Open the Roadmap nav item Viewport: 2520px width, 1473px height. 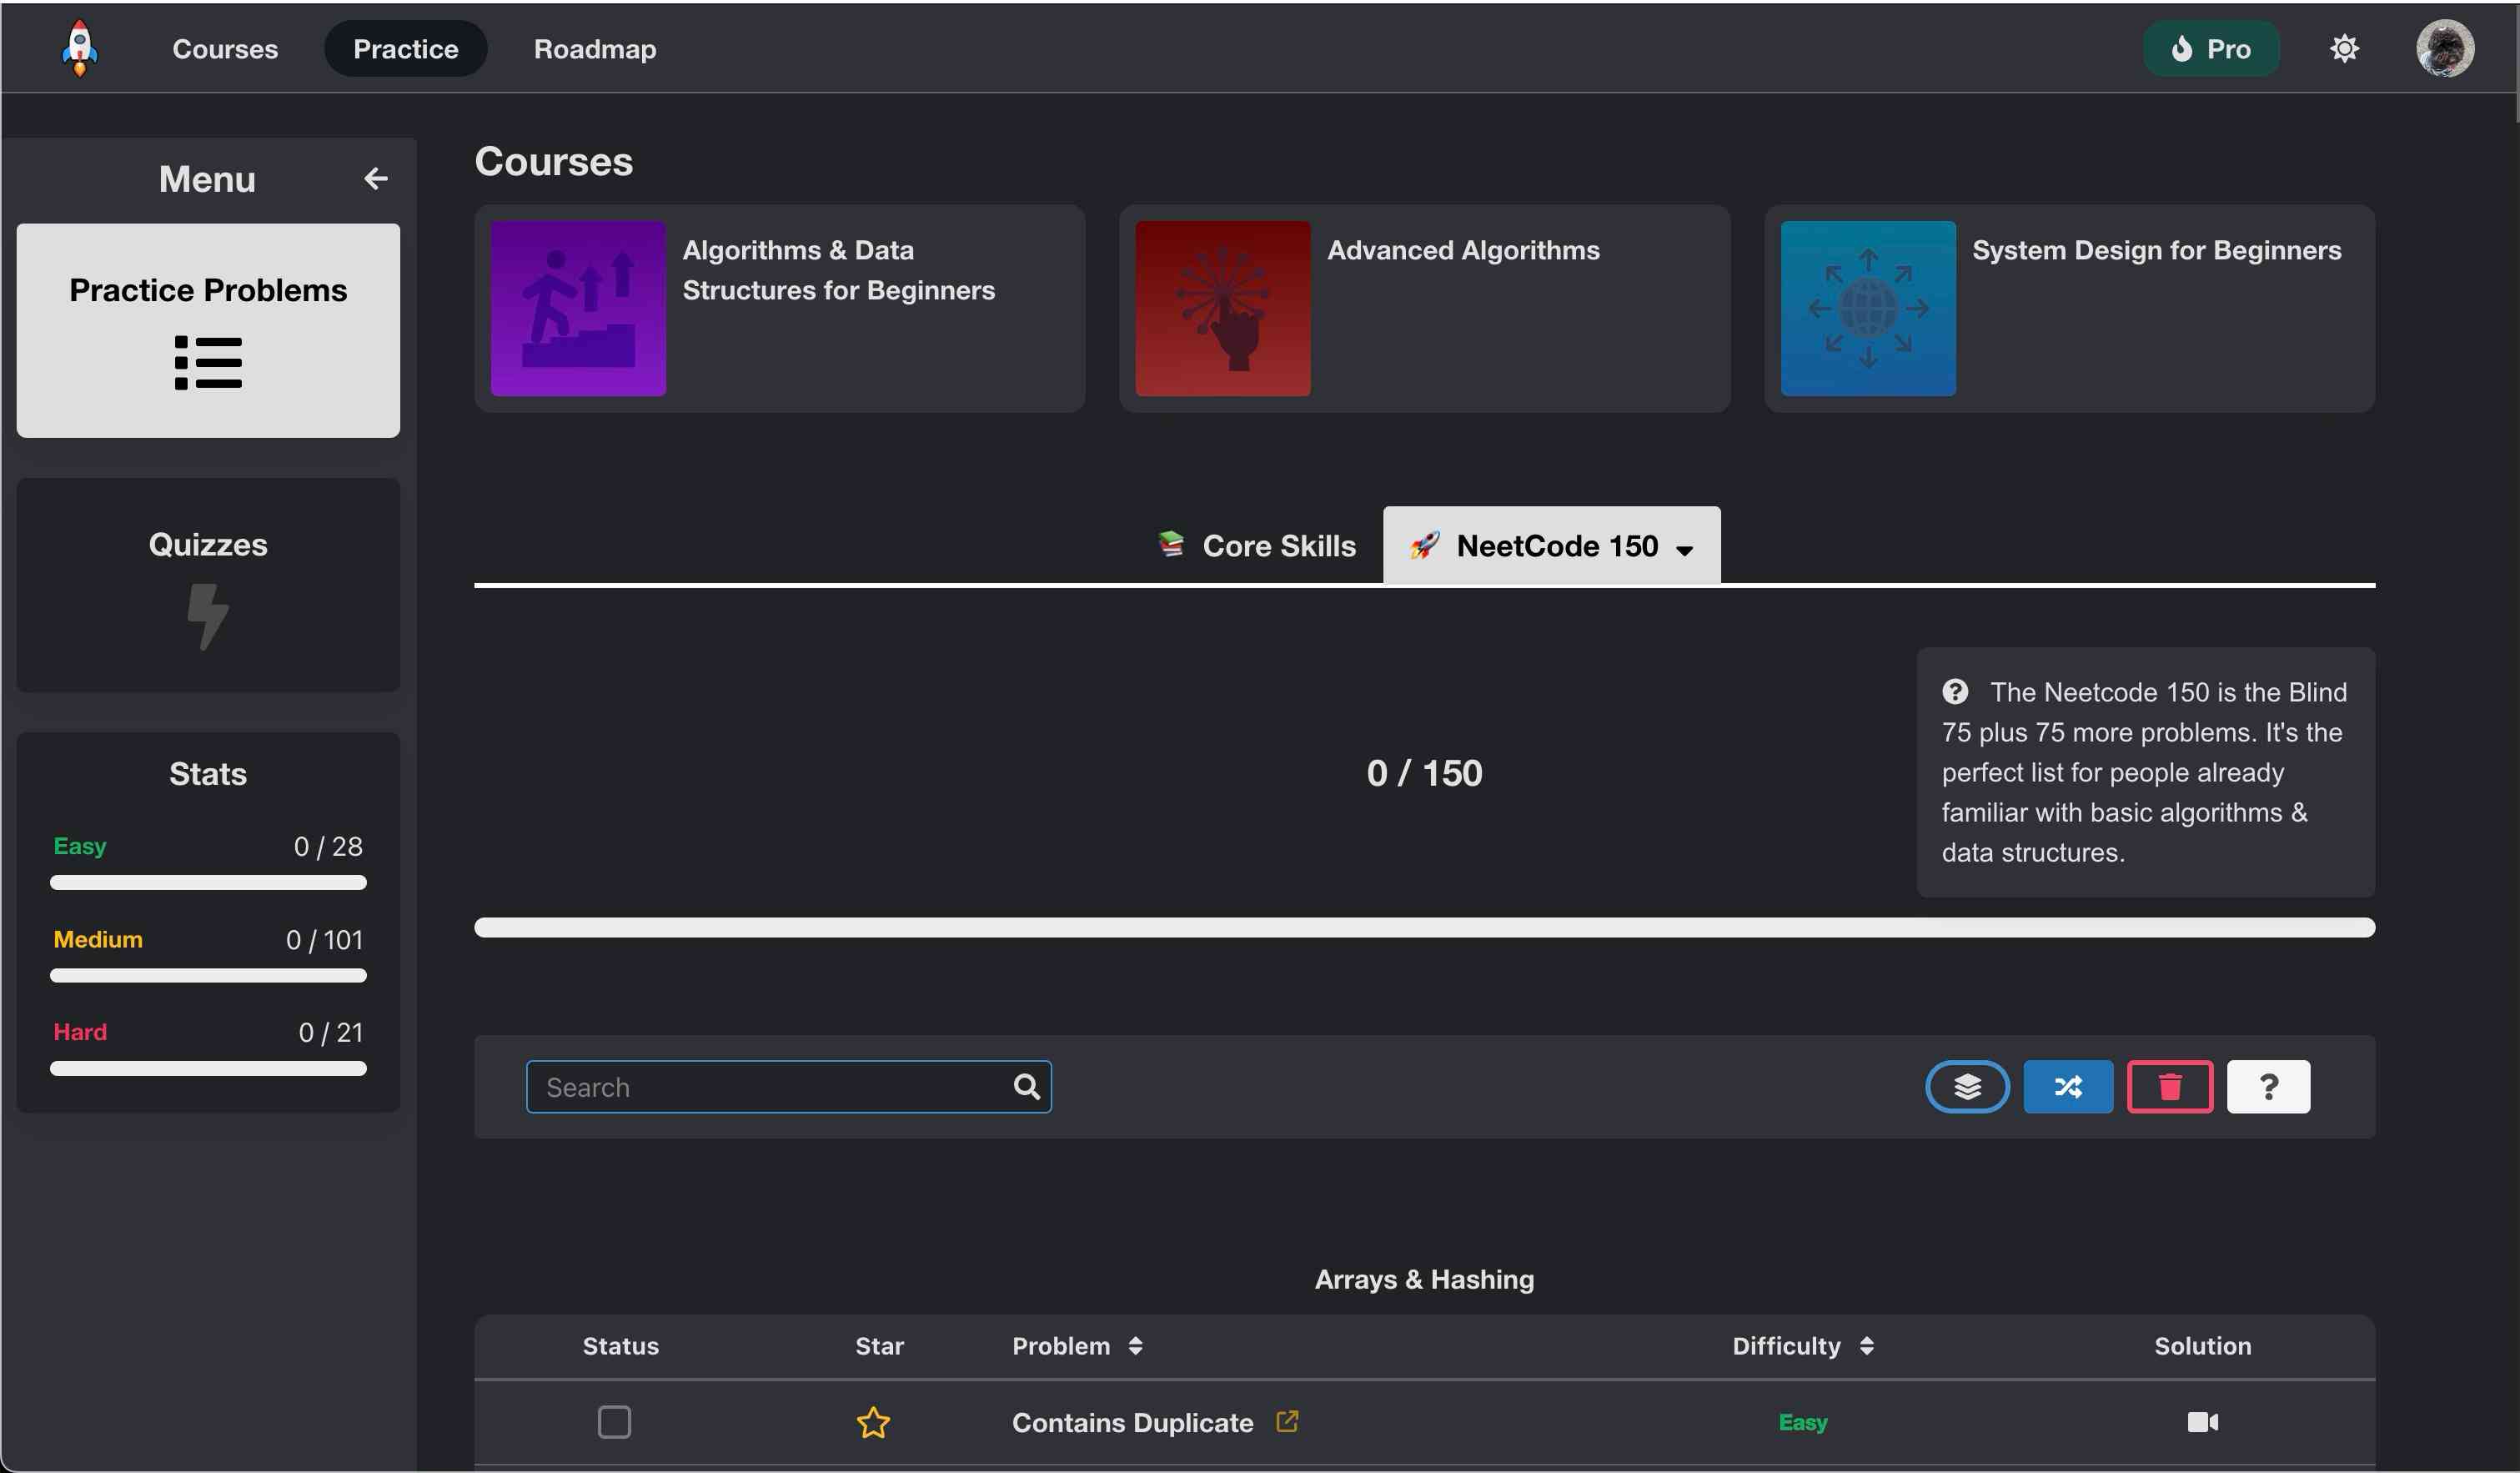595,48
